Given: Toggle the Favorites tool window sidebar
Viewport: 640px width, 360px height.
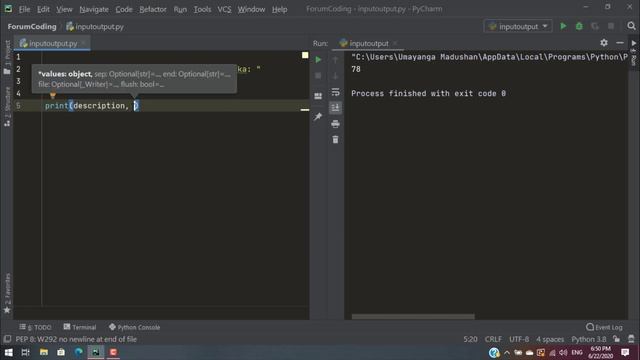Looking at the screenshot, I should pyautogui.click(x=7, y=293).
